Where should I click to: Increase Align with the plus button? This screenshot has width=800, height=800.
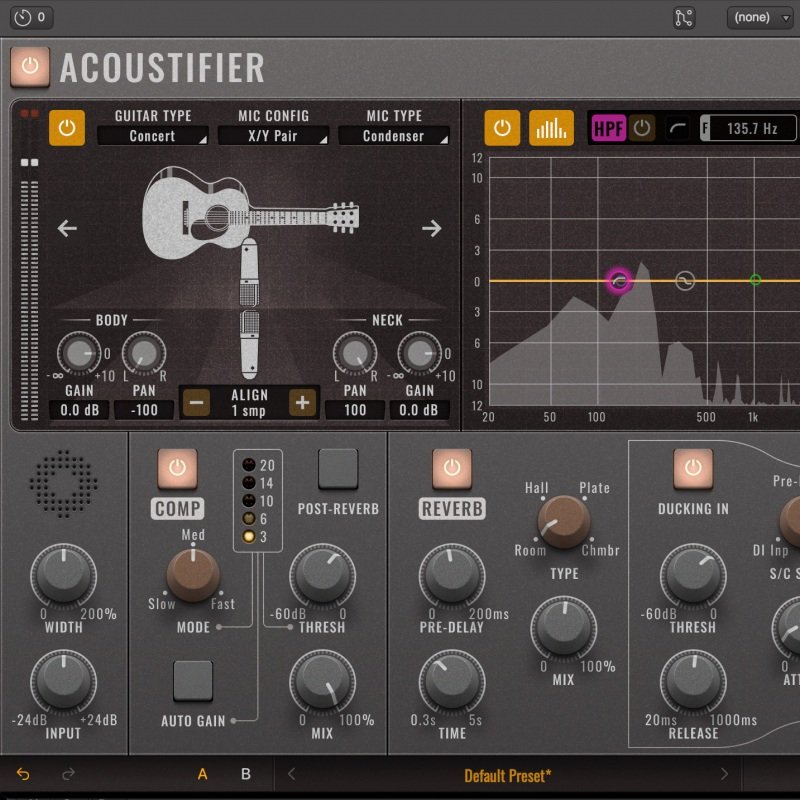pos(303,403)
